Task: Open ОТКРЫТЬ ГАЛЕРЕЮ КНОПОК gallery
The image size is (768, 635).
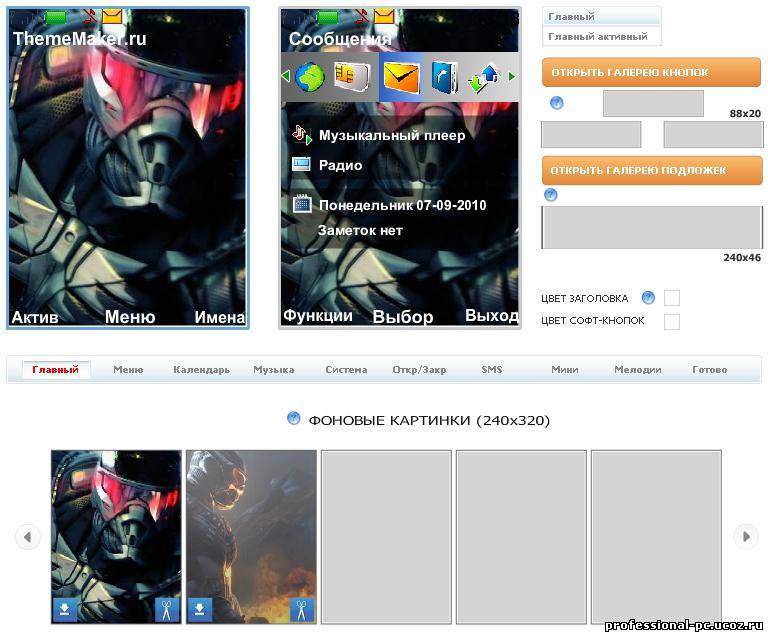Action: tap(651, 72)
